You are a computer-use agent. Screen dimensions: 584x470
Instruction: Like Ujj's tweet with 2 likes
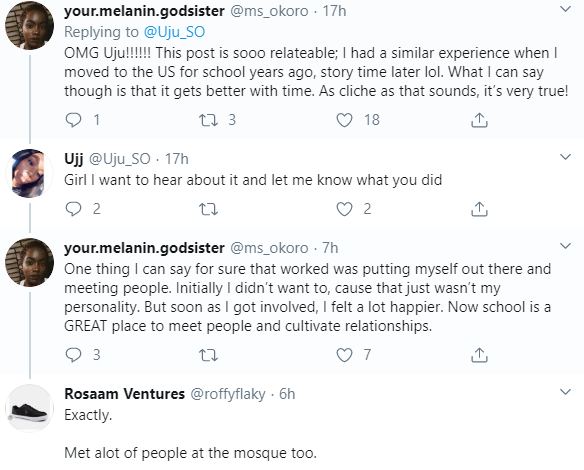pos(344,209)
